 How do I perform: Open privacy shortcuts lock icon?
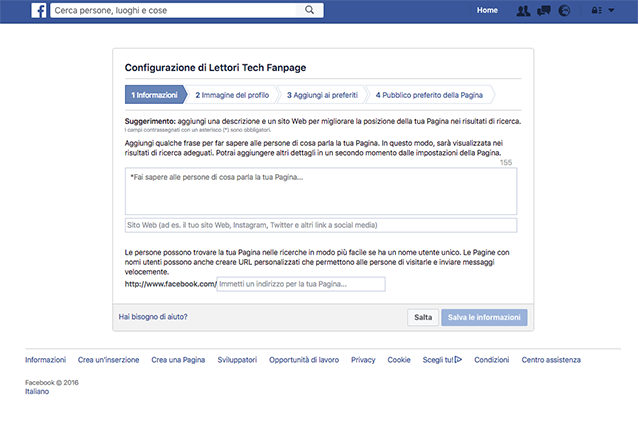596,11
